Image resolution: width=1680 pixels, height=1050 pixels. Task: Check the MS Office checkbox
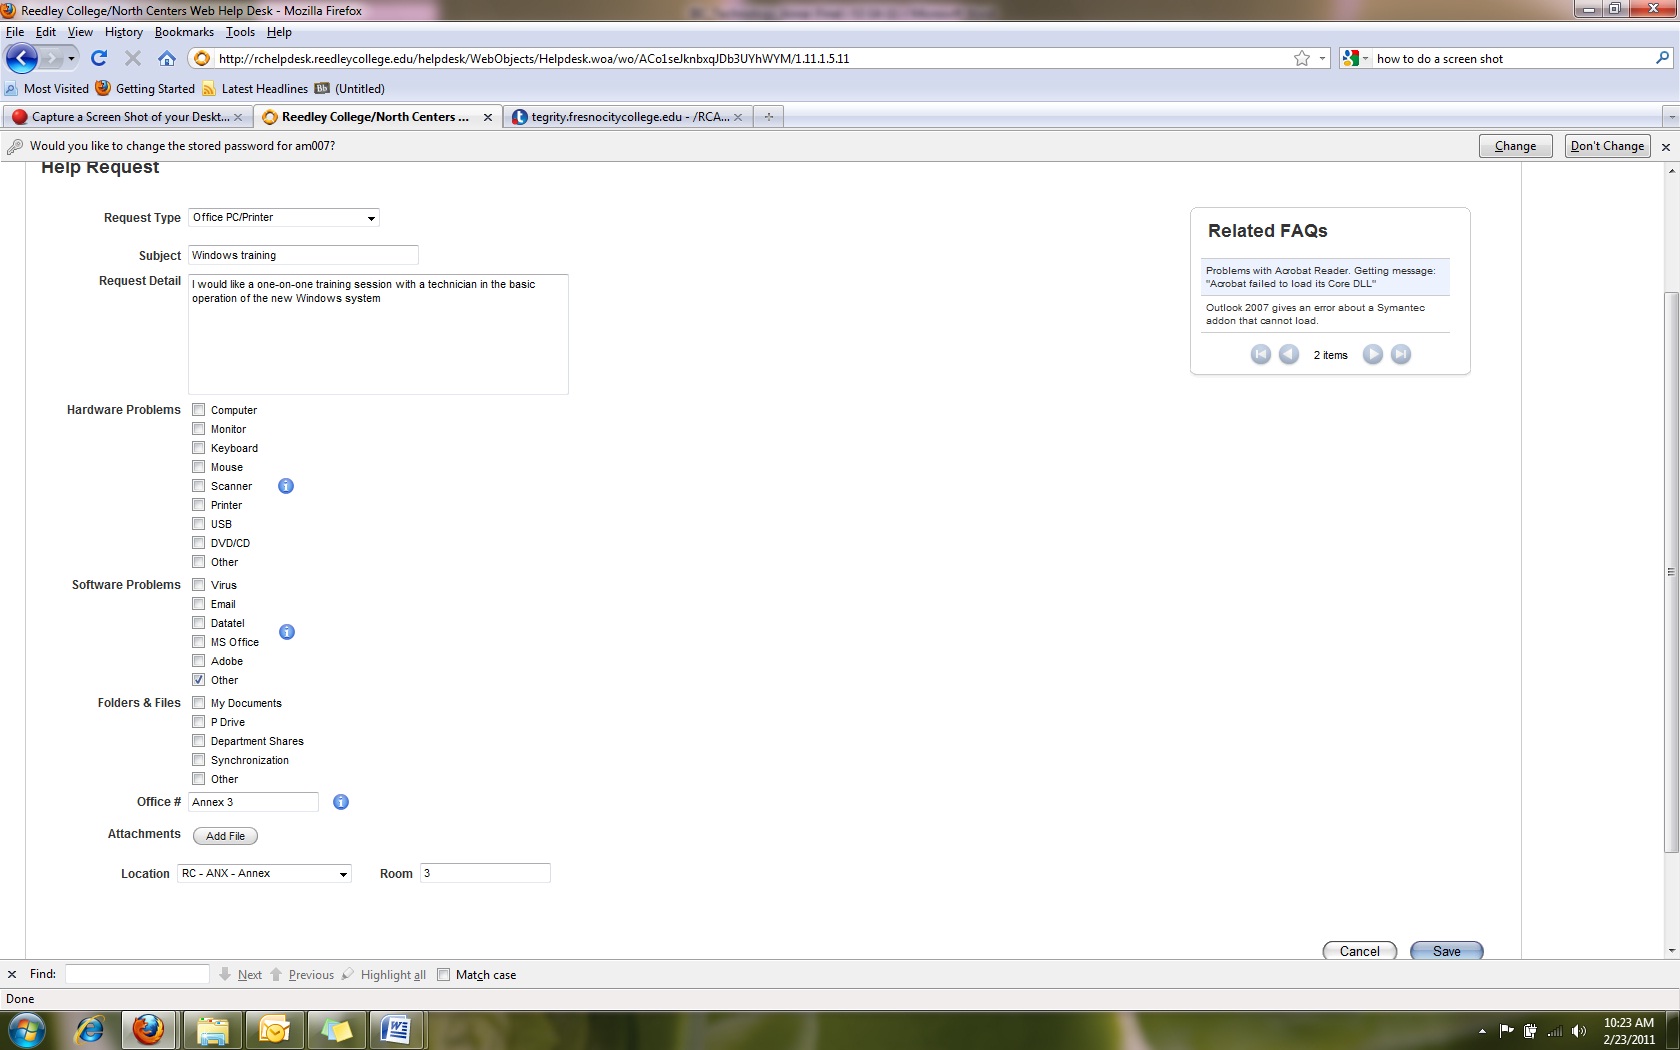199,642
